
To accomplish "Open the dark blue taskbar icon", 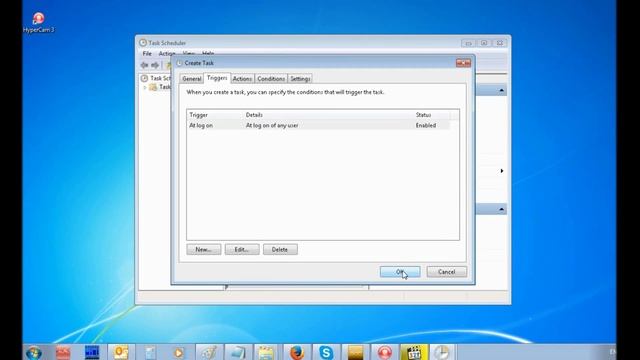I will coord(92,352).
